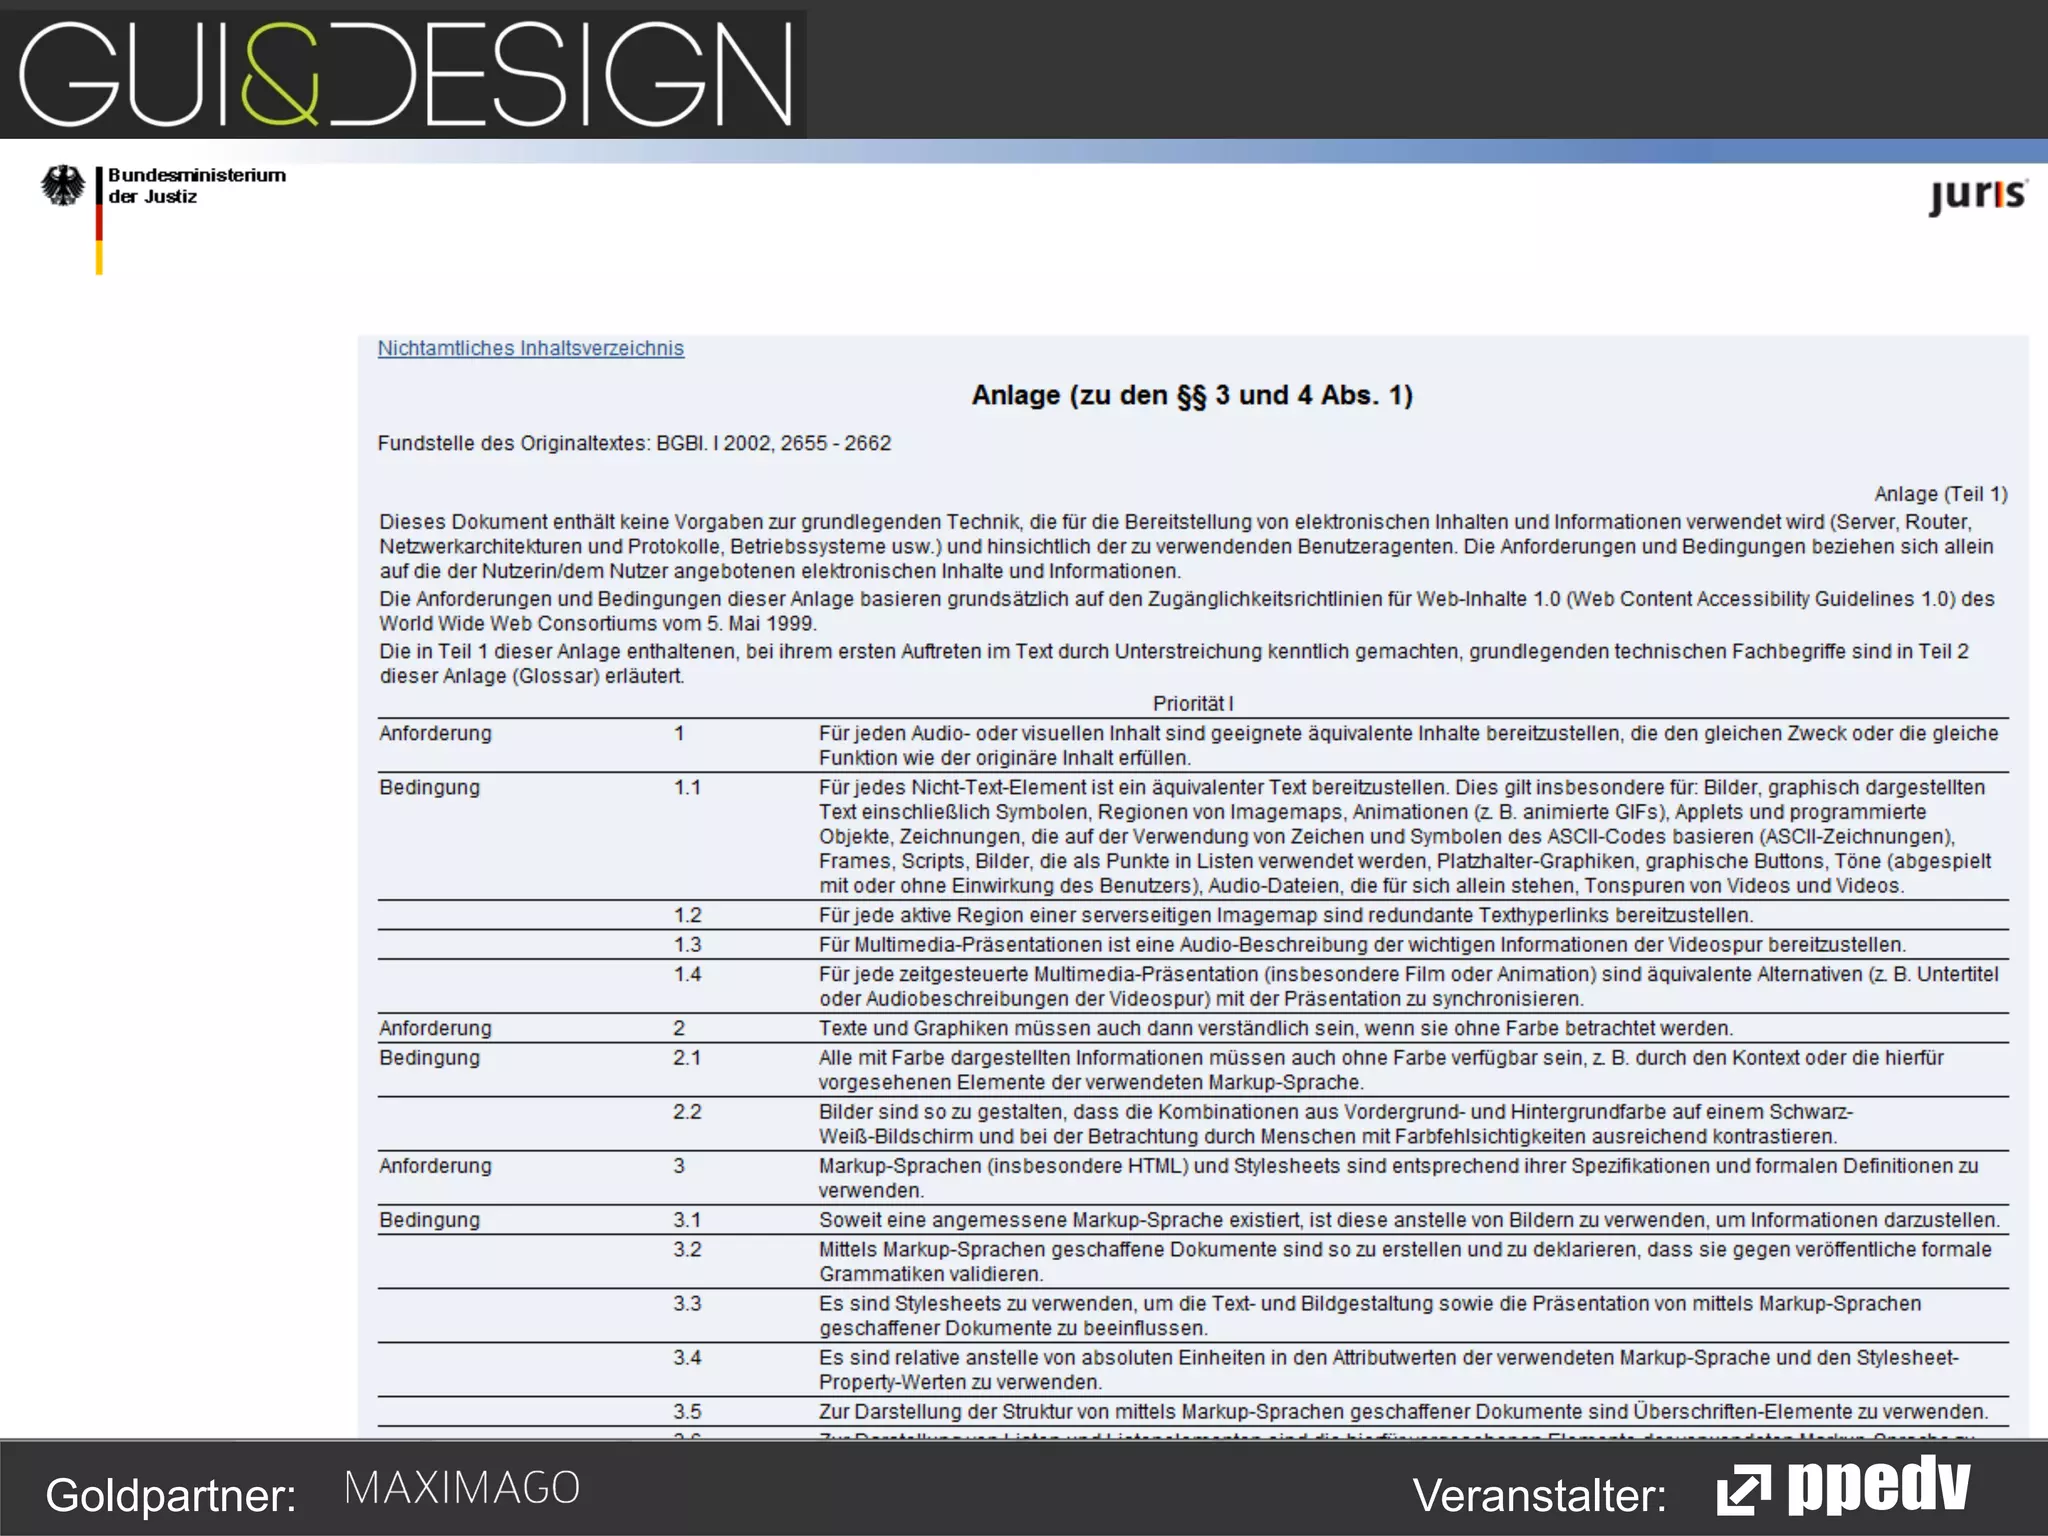This screenshot has width=2048, height=1536.
Task: Click the Bundesministerium der Justiz text logo
Action: tap(196, 186)
